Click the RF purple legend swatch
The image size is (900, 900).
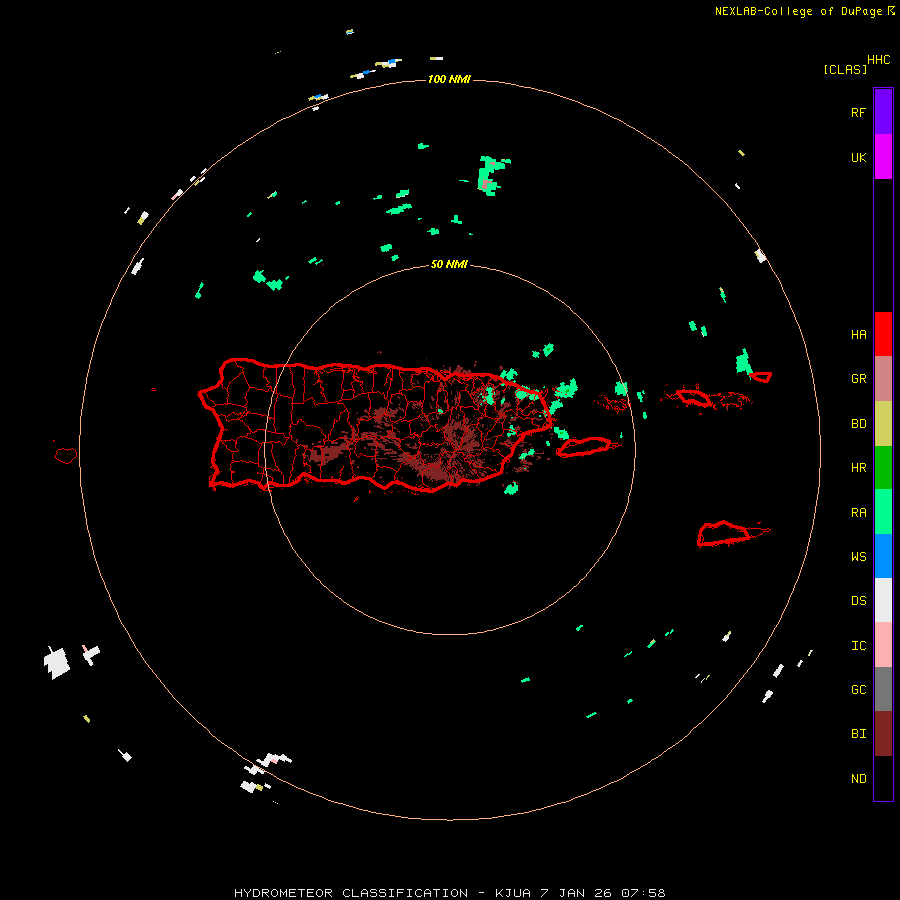883,112
